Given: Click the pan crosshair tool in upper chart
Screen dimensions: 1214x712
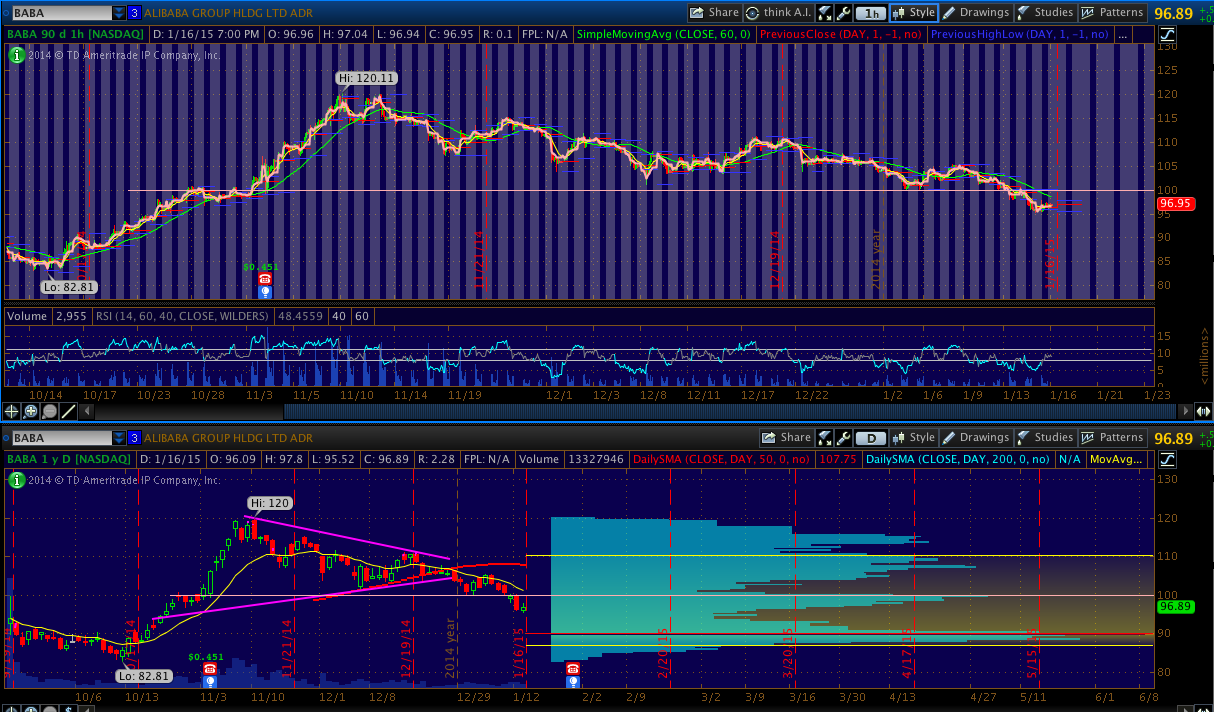Looking at the screenshot, I should 12,411.
